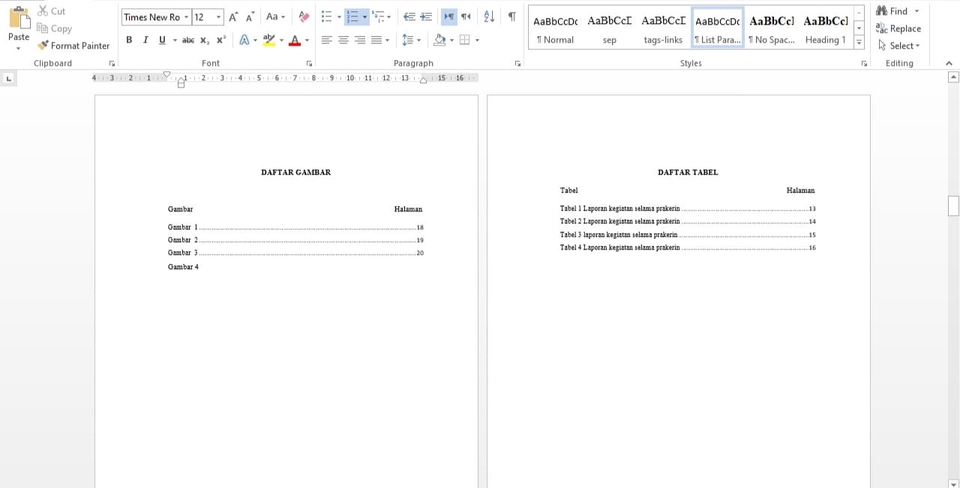
Task: Set right-to-left text direction
Action: coord(466,17)
